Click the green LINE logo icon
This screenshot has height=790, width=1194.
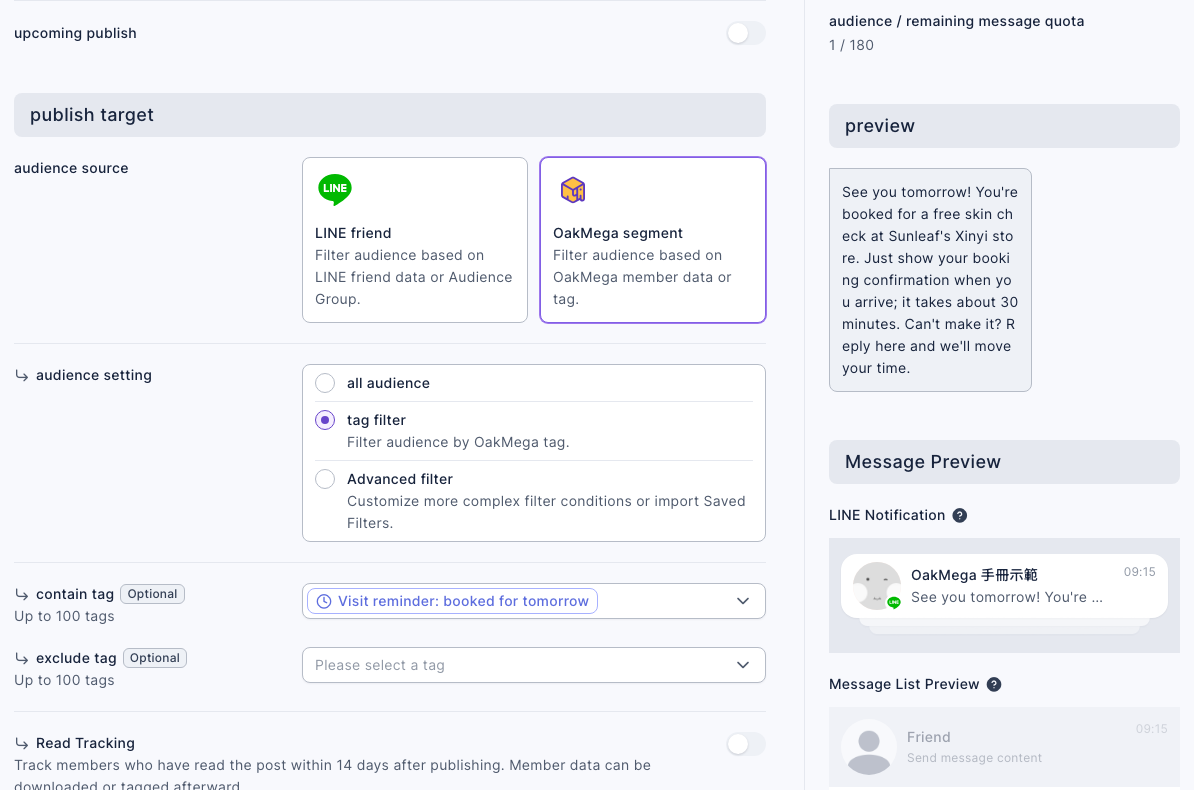click(335, 189)
